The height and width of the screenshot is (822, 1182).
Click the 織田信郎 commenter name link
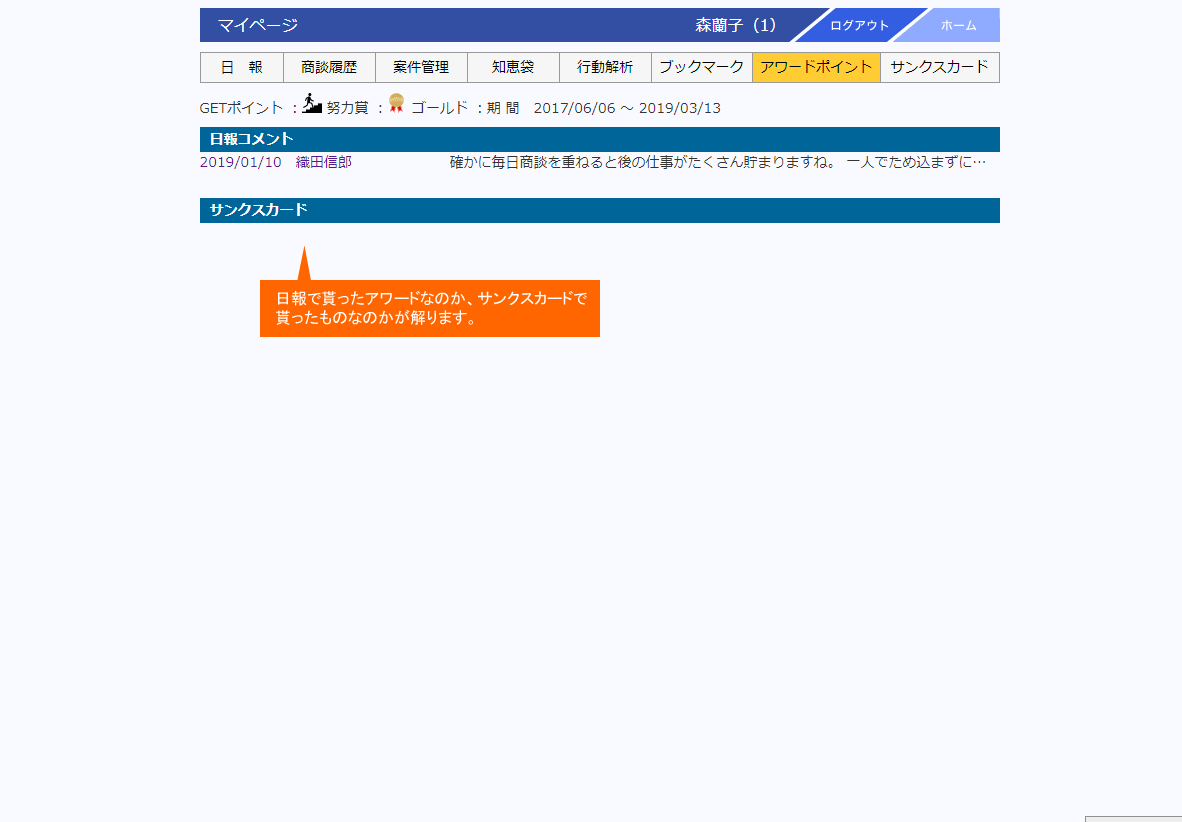(324, 162)
